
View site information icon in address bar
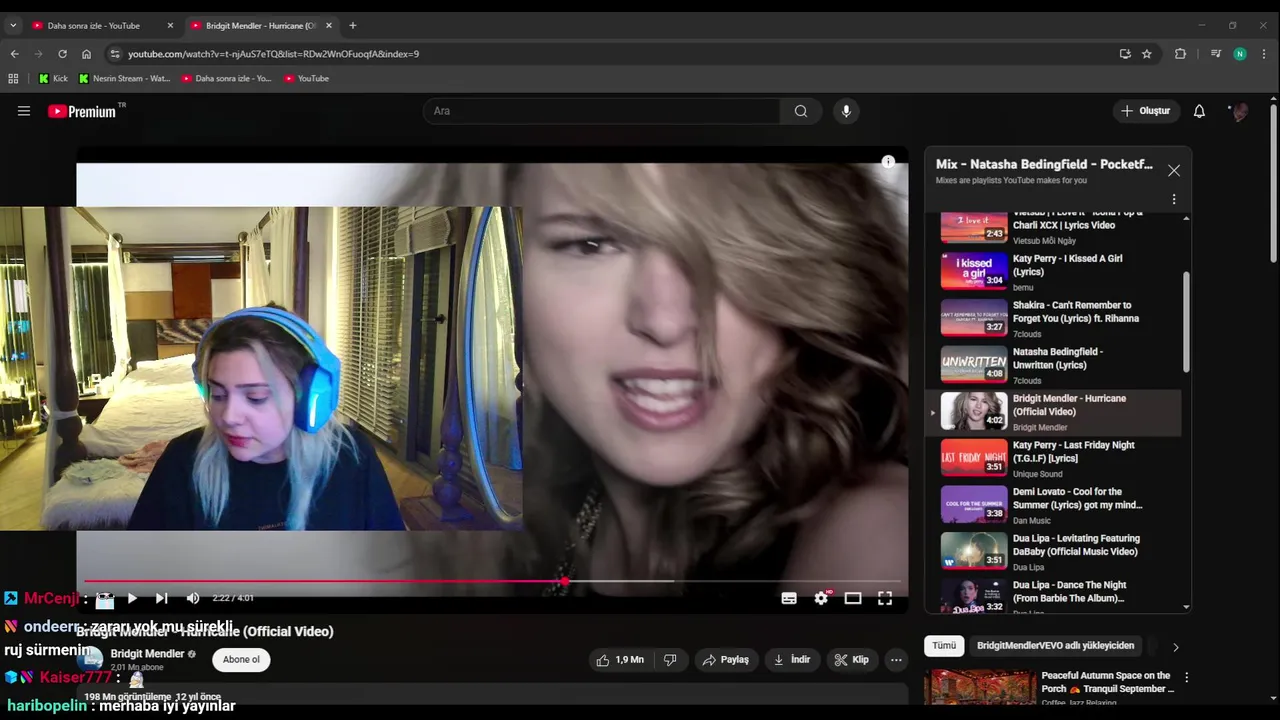pos(115,54)
